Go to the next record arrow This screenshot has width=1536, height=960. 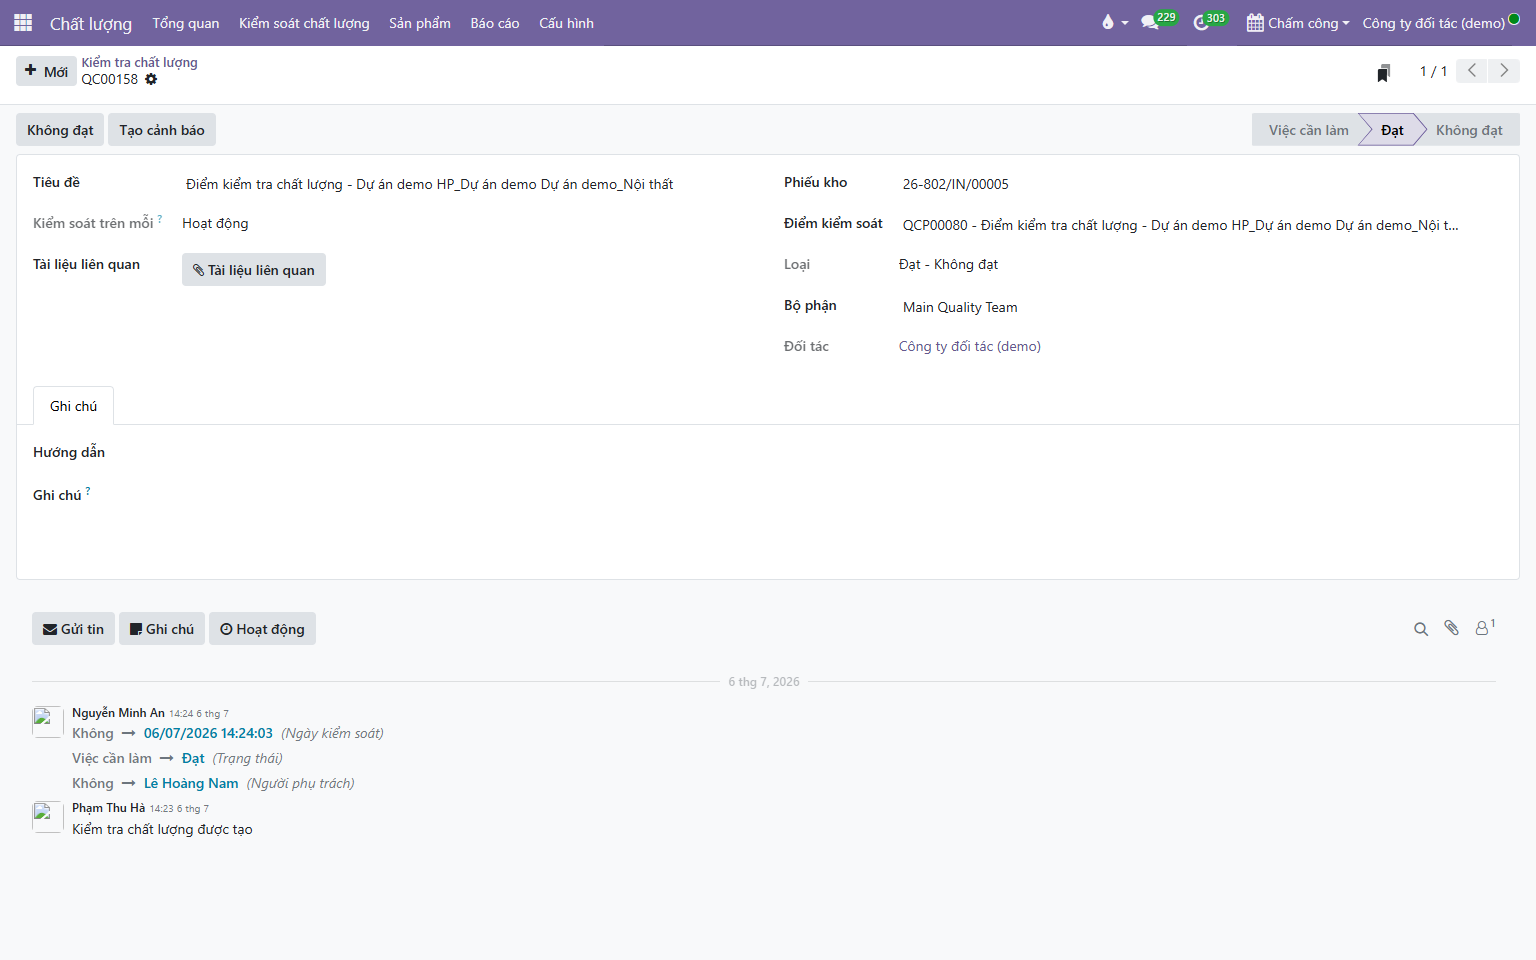pos(1504,71)
